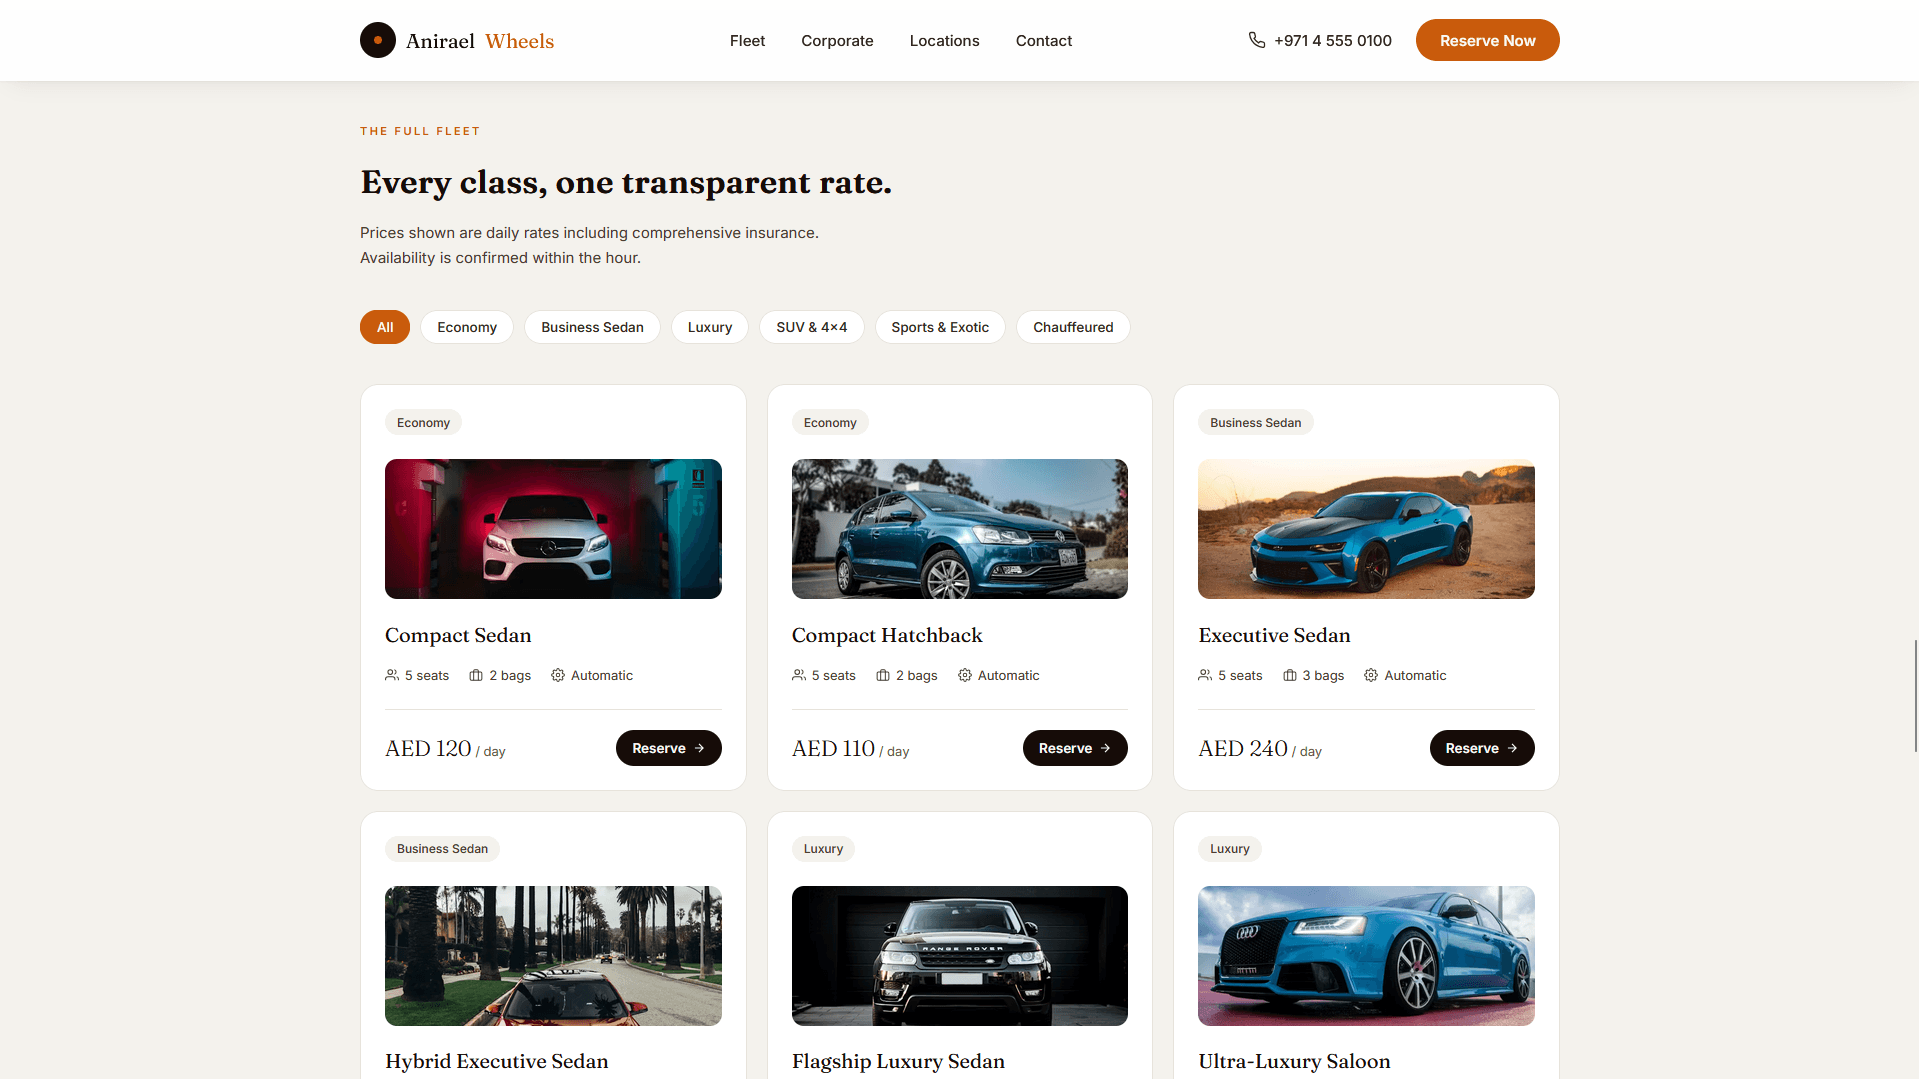
Task: Click the page vertical scrollbar
Action: click(x=1915, y=695)
